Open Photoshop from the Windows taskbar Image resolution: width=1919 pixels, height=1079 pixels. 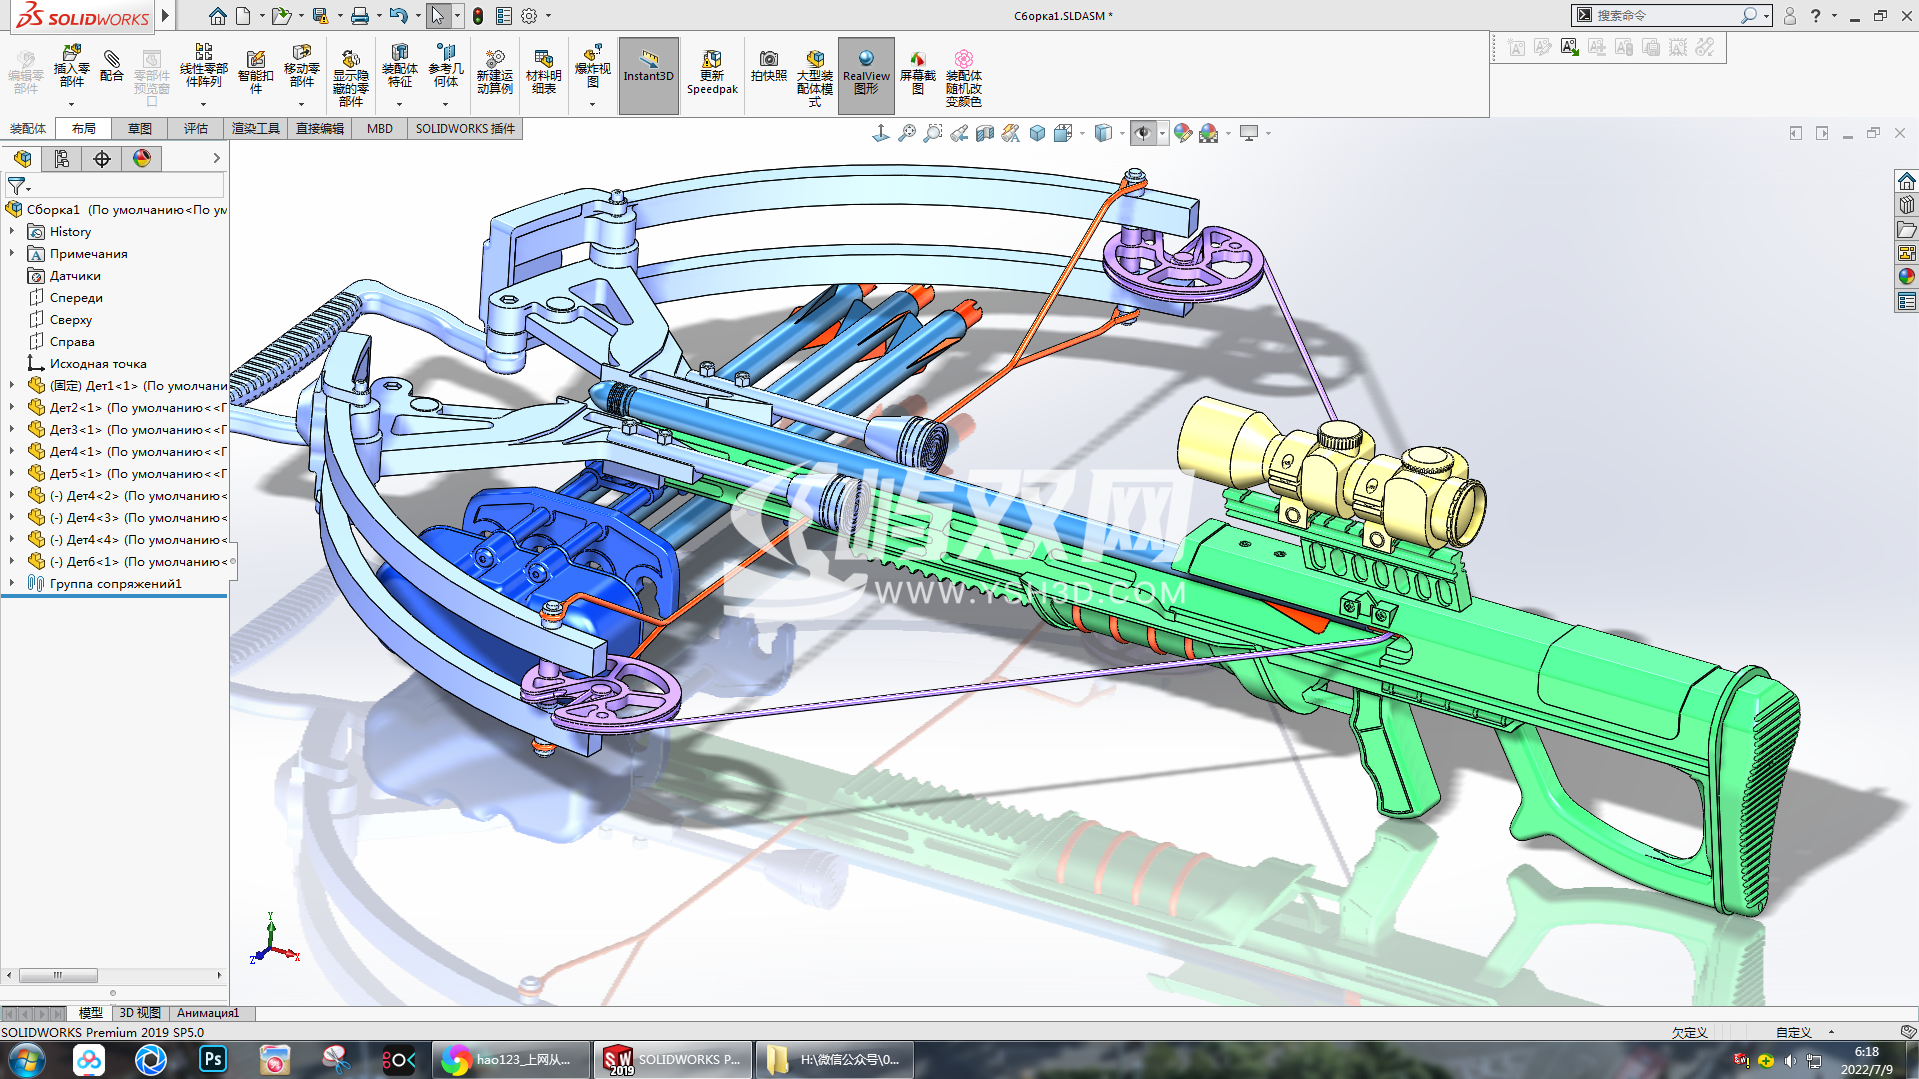tap(213, 1059)
